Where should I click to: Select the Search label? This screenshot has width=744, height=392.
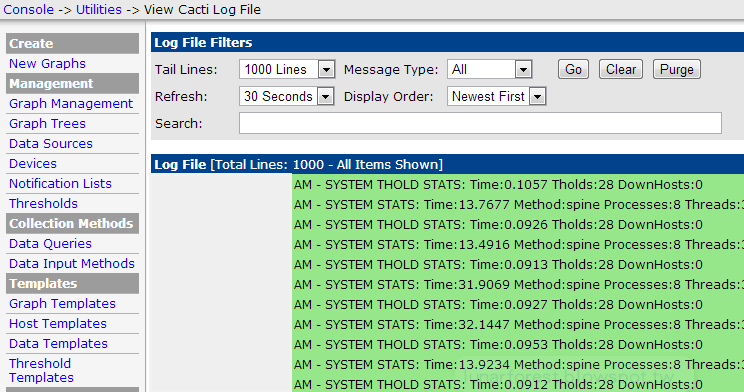coord(178,124)
